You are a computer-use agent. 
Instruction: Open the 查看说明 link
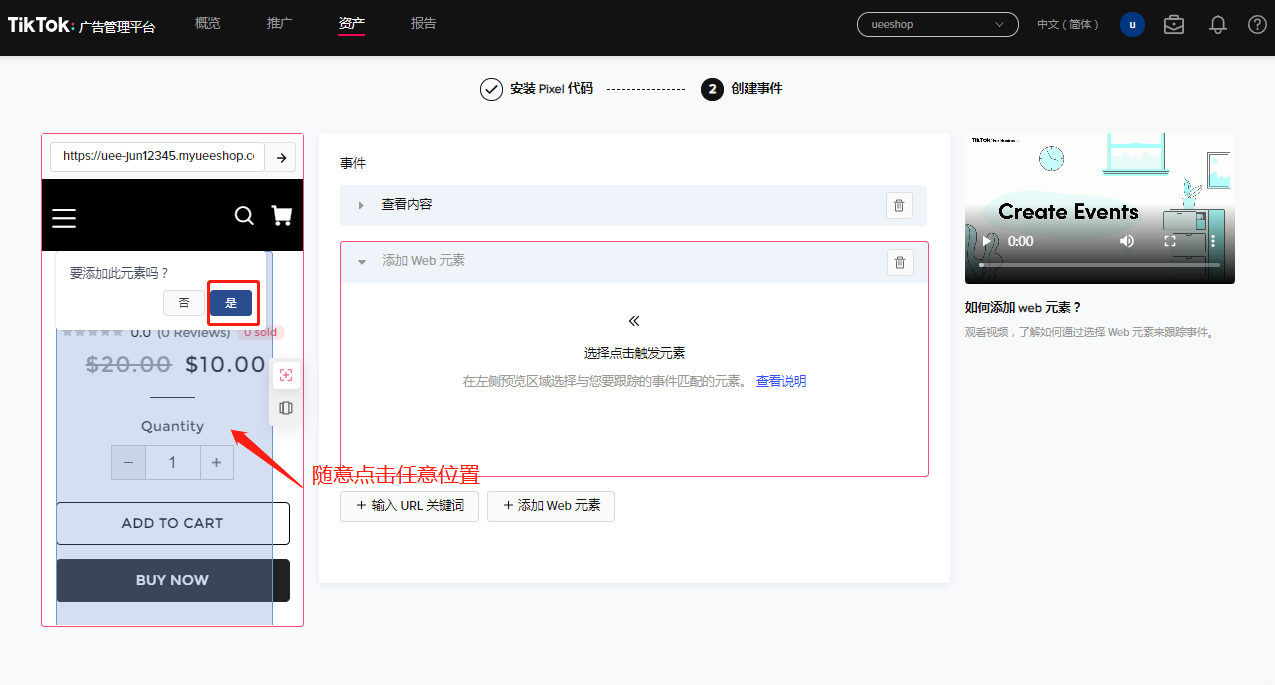coord(781,381)
